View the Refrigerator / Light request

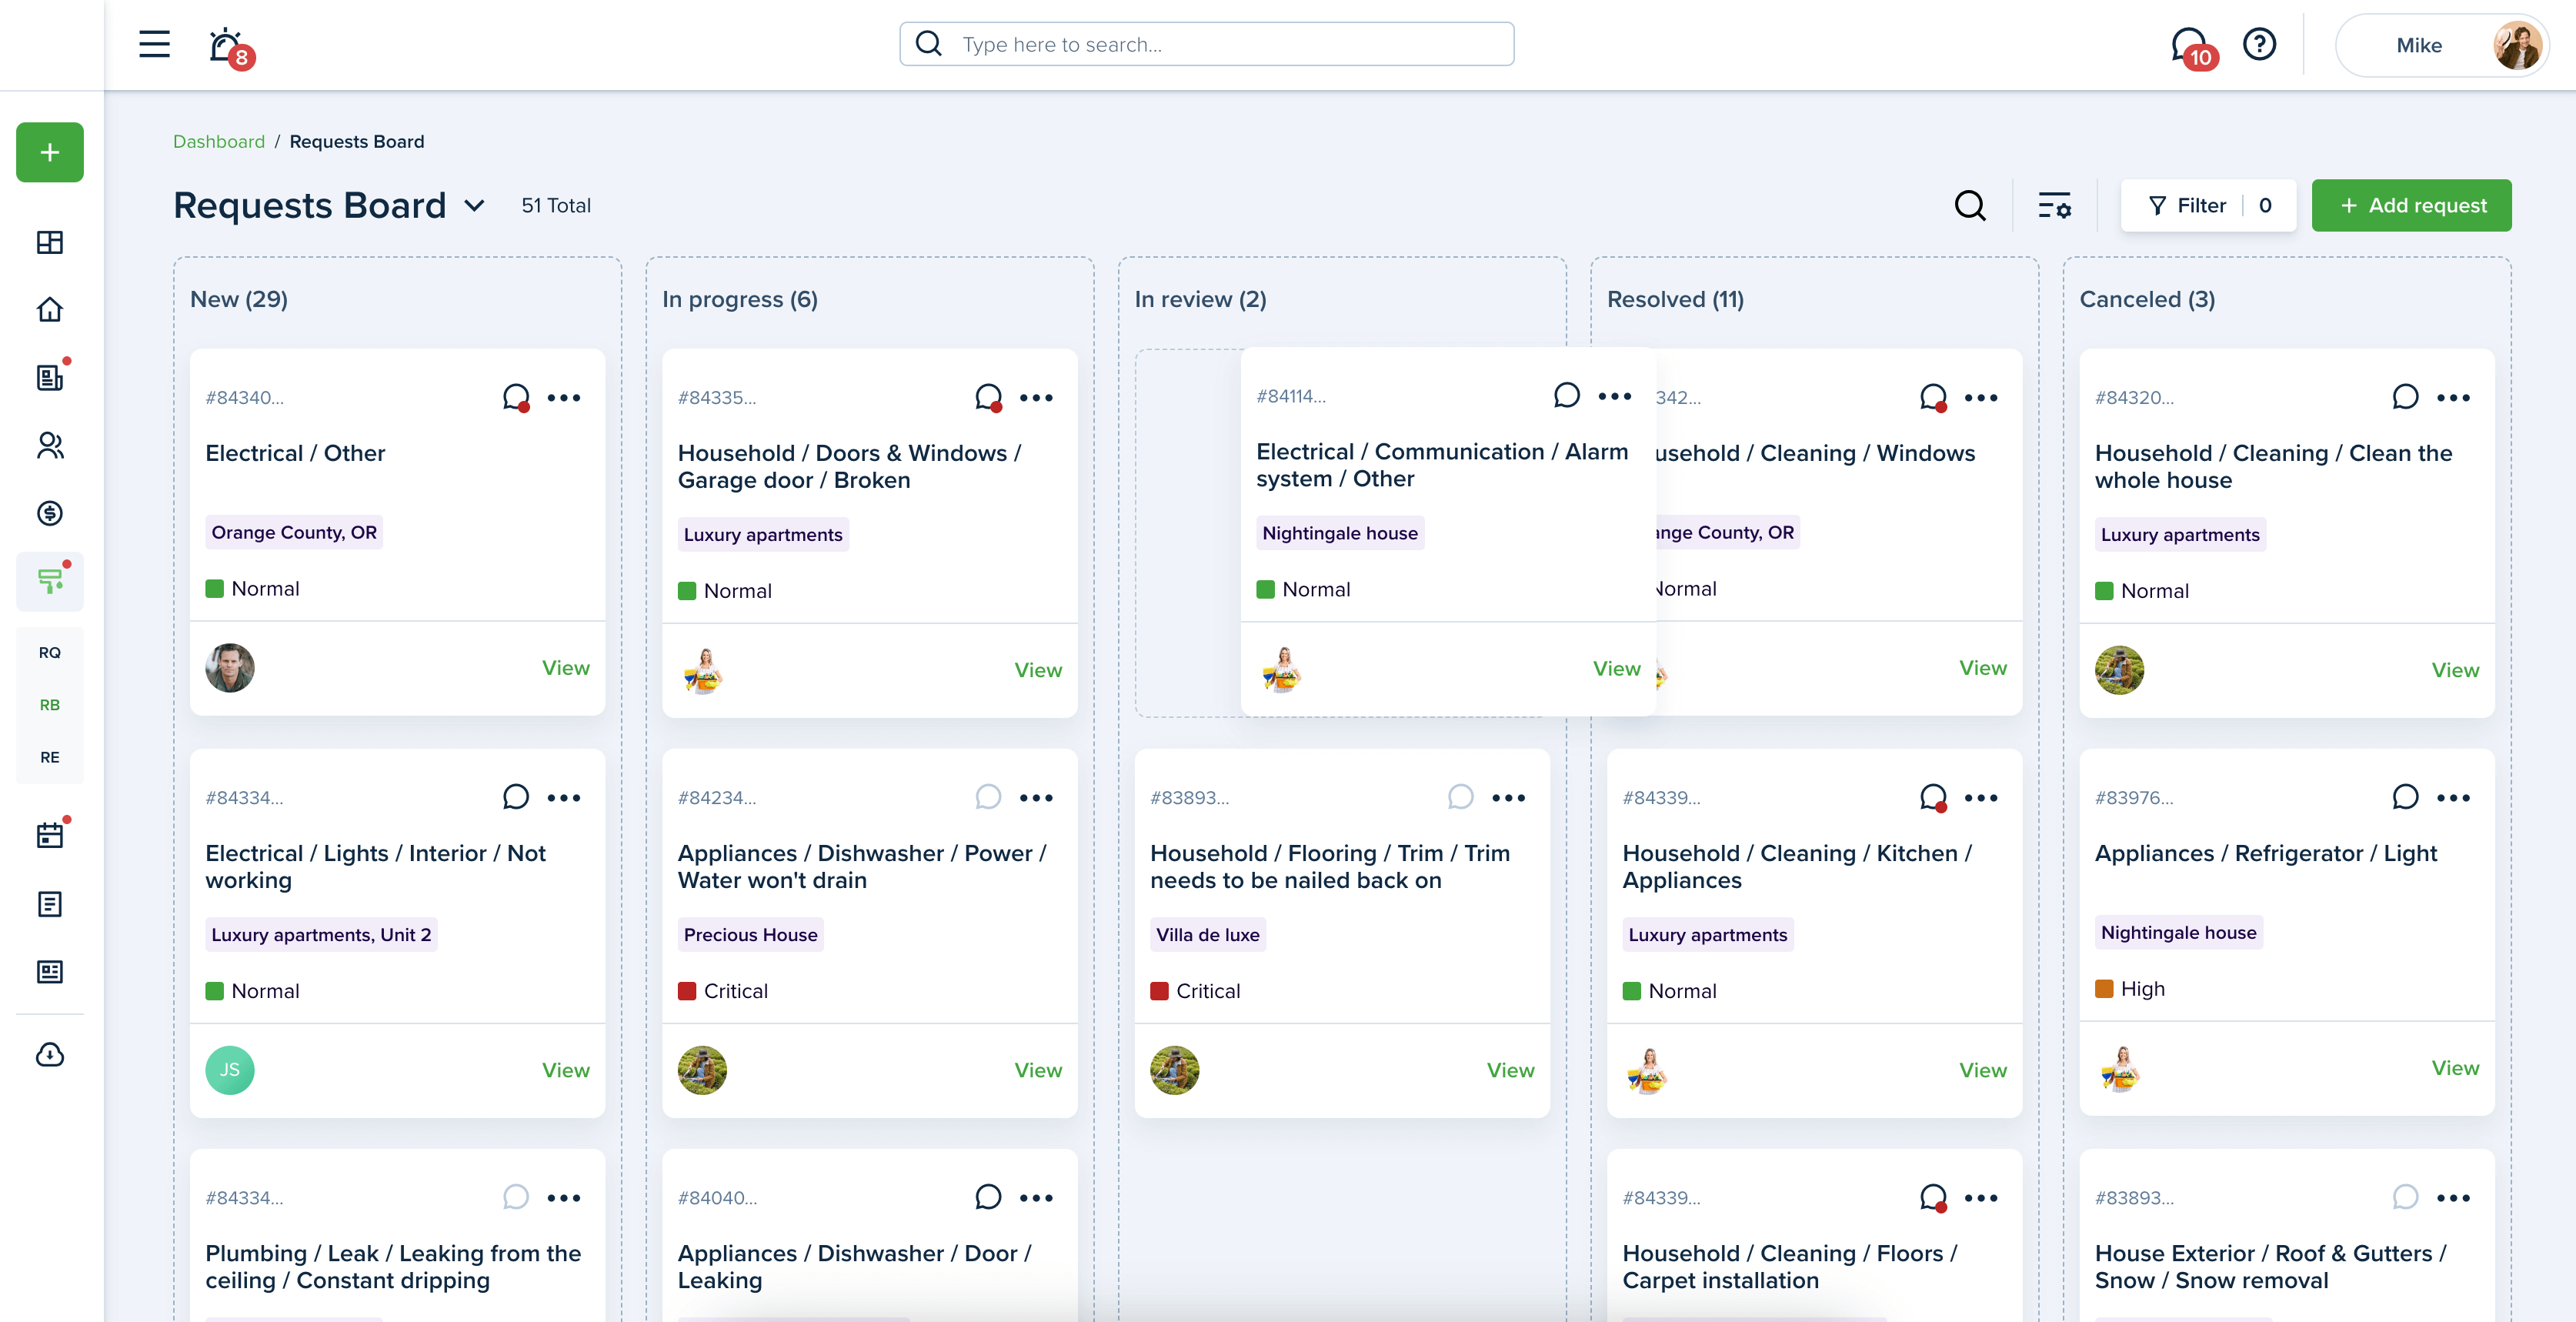[2455, 1068]
